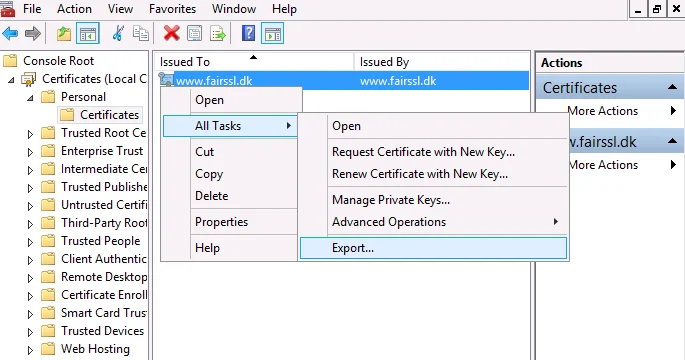Open the Action menu
This screenshot has height=360, width=685.
pyautogui.click(x=74, y=9)
